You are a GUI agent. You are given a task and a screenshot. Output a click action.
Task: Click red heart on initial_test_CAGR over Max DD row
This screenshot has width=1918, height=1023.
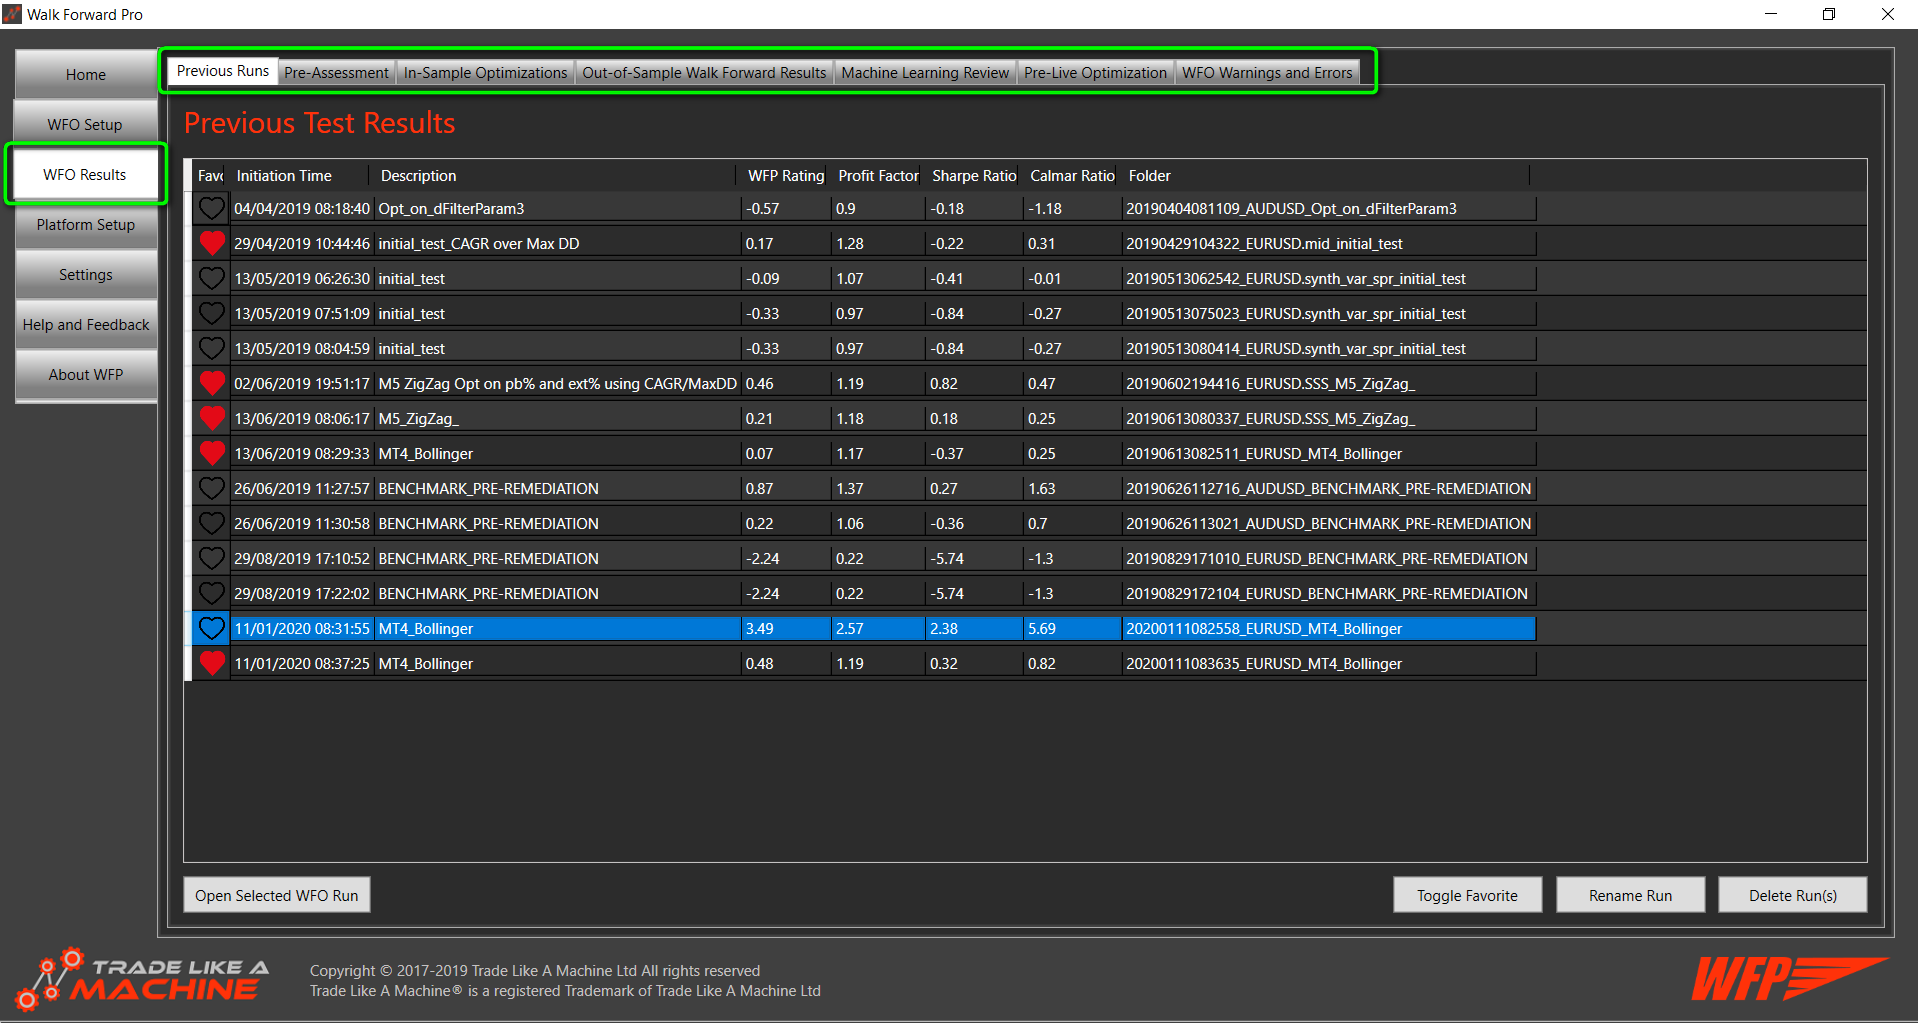(211, 244)
